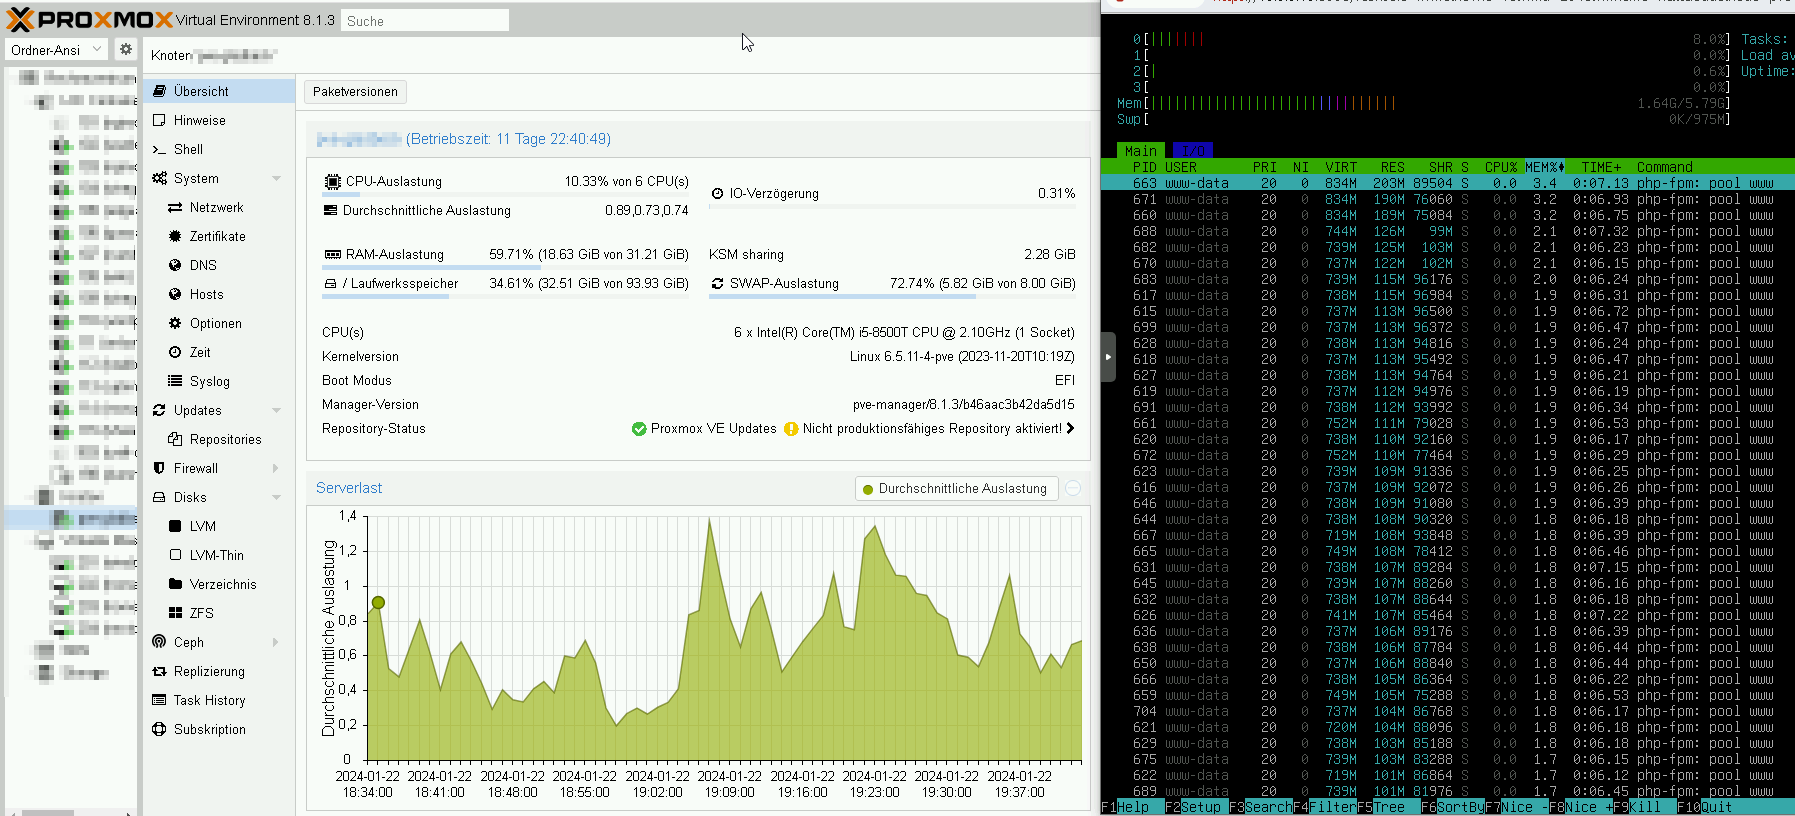Click the round chart undo-zoom button

(1073, 488)
